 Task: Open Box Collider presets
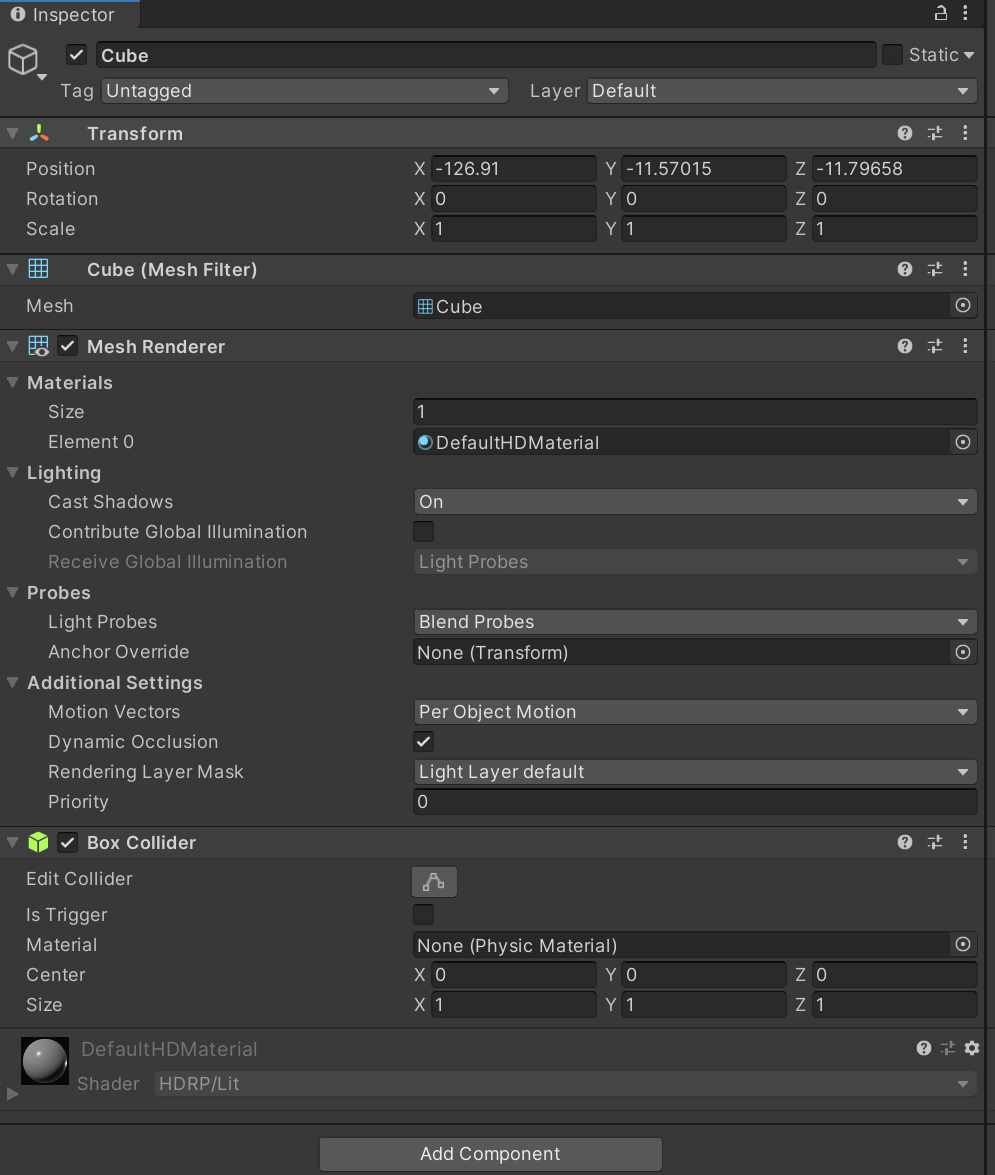(x=935, y=842)
